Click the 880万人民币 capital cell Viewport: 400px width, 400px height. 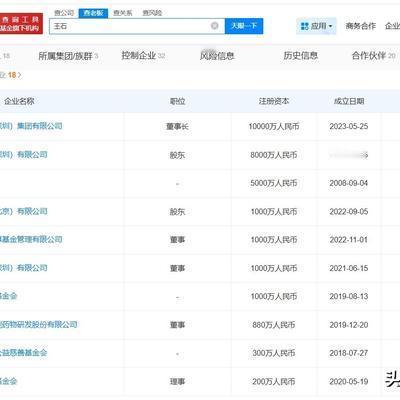point(274,325)
